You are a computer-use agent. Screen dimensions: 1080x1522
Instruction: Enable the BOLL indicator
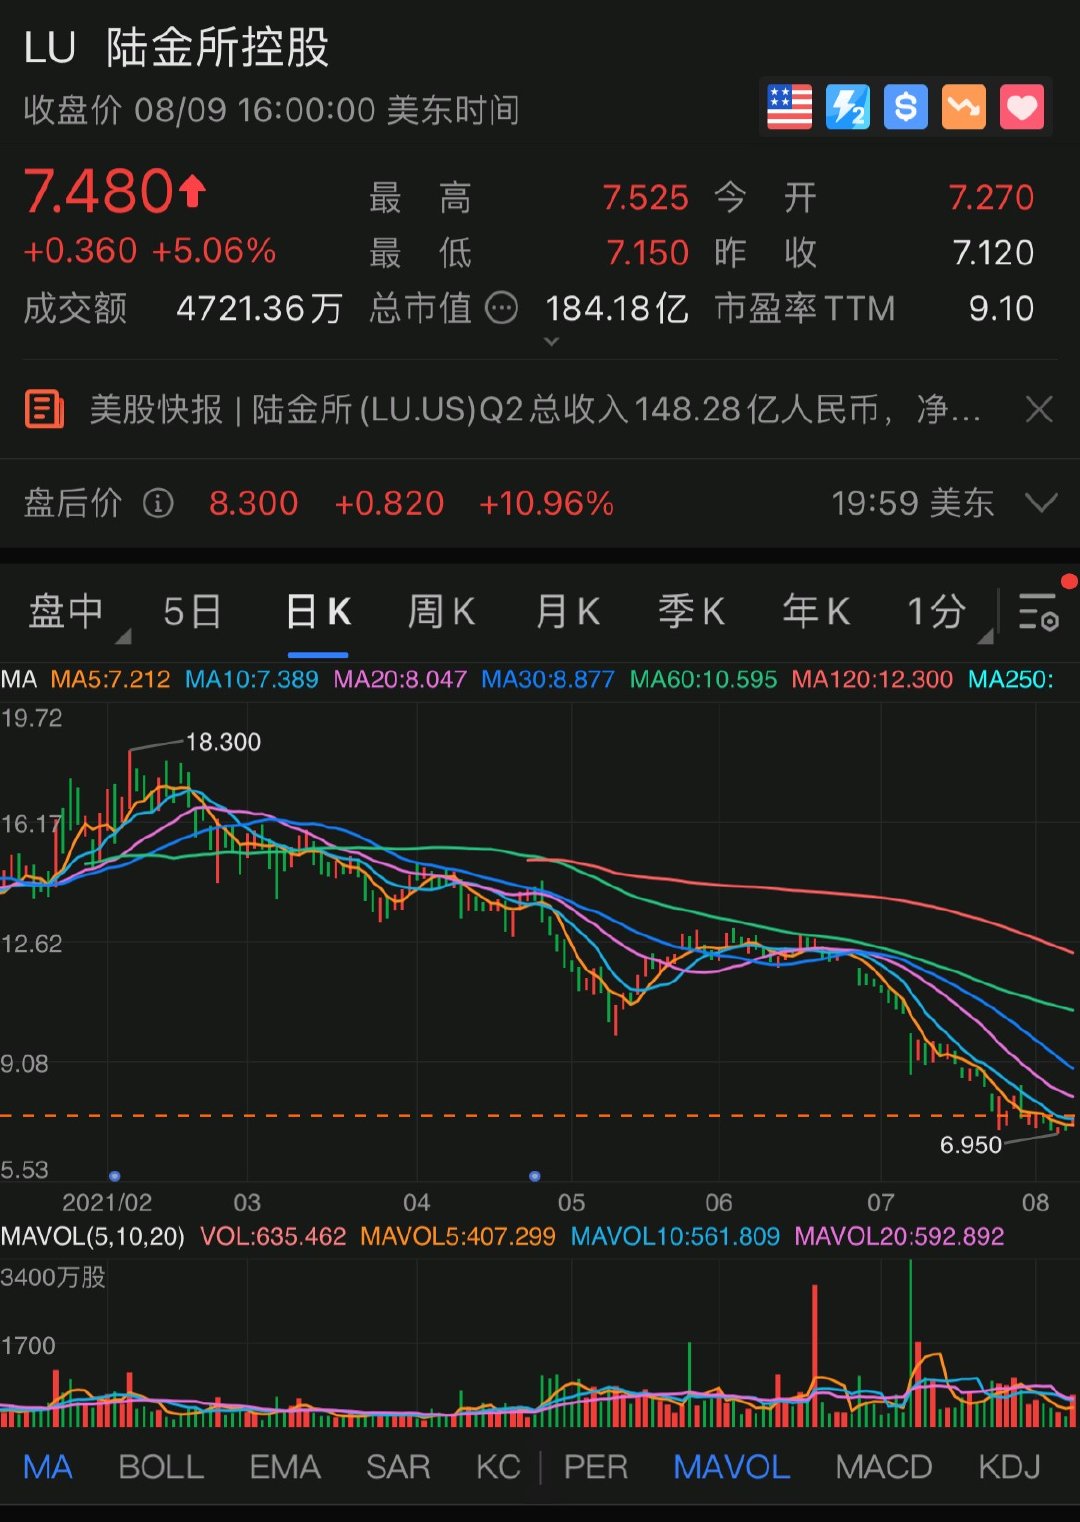click(x=161, y=1467)
